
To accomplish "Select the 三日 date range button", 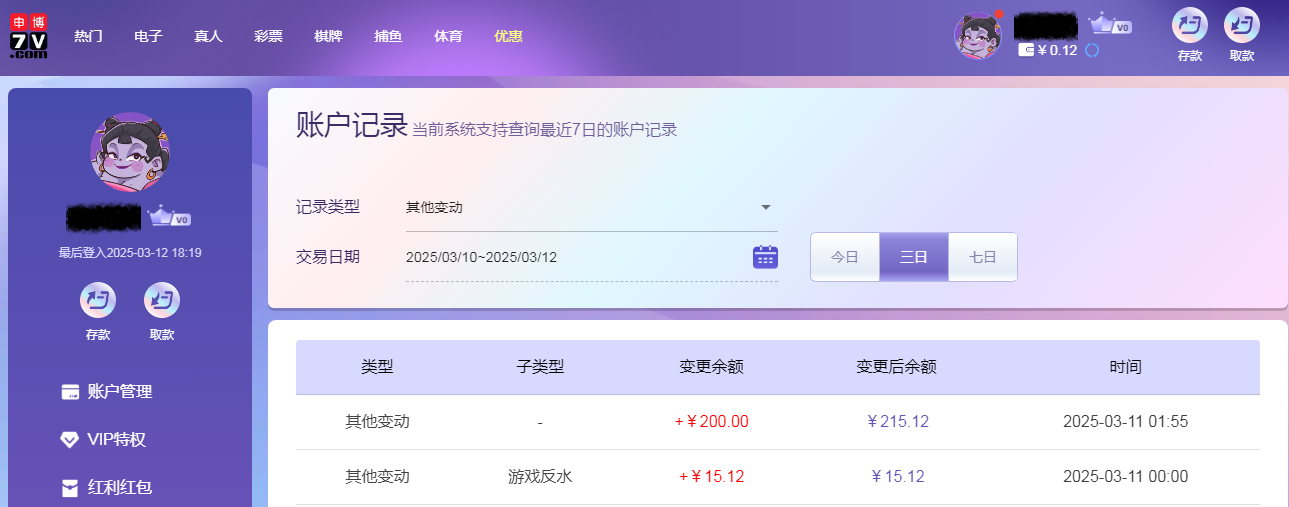I will pos(914,257).
